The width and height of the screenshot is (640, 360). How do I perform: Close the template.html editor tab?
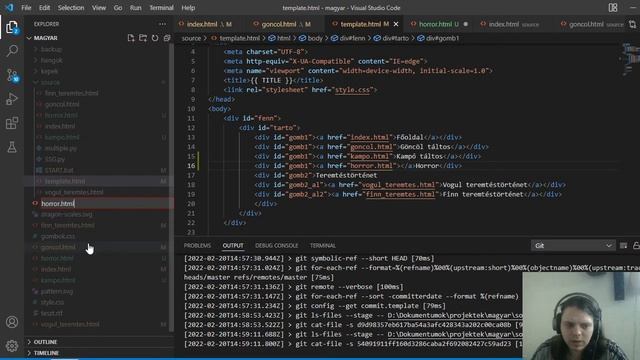[396, 24]
